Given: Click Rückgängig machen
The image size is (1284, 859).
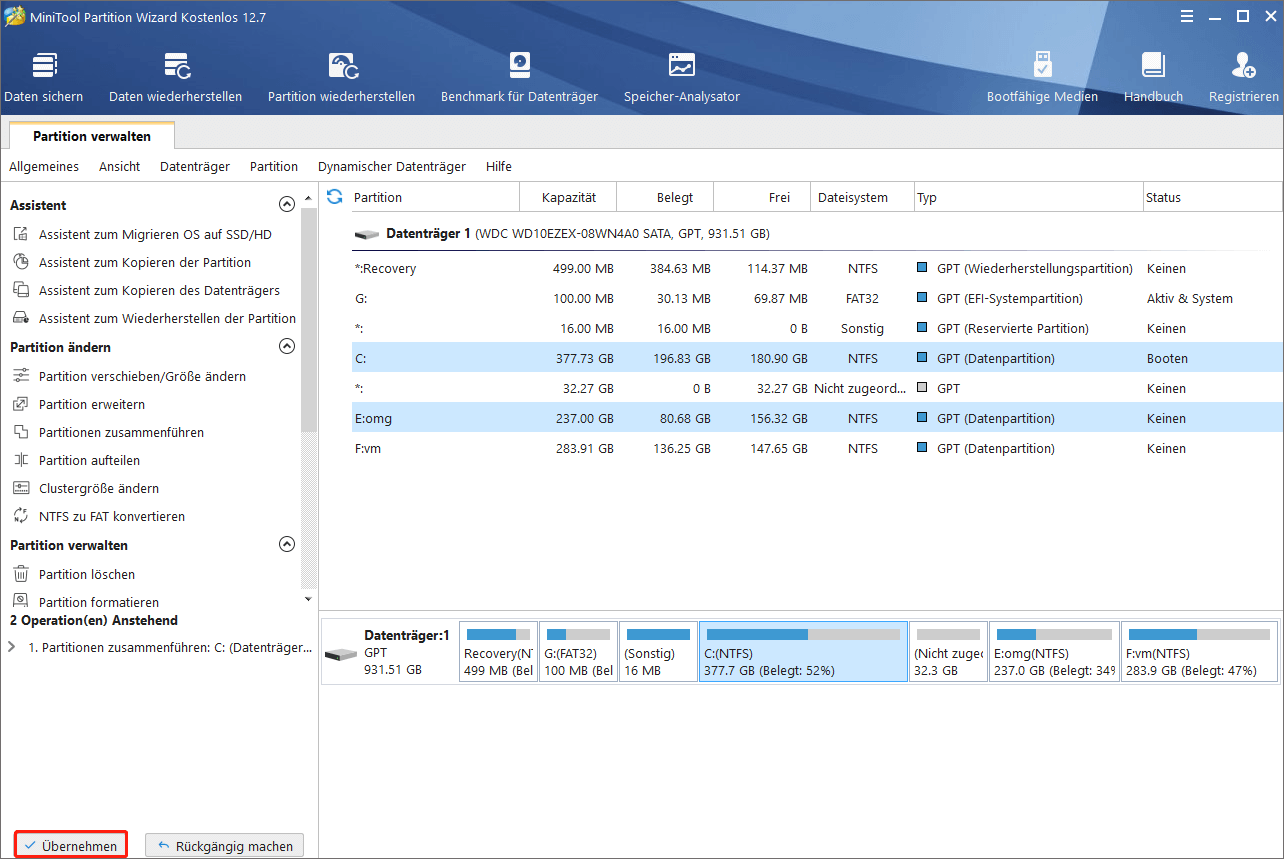Looking at the screenshot, I should [224, 845].
